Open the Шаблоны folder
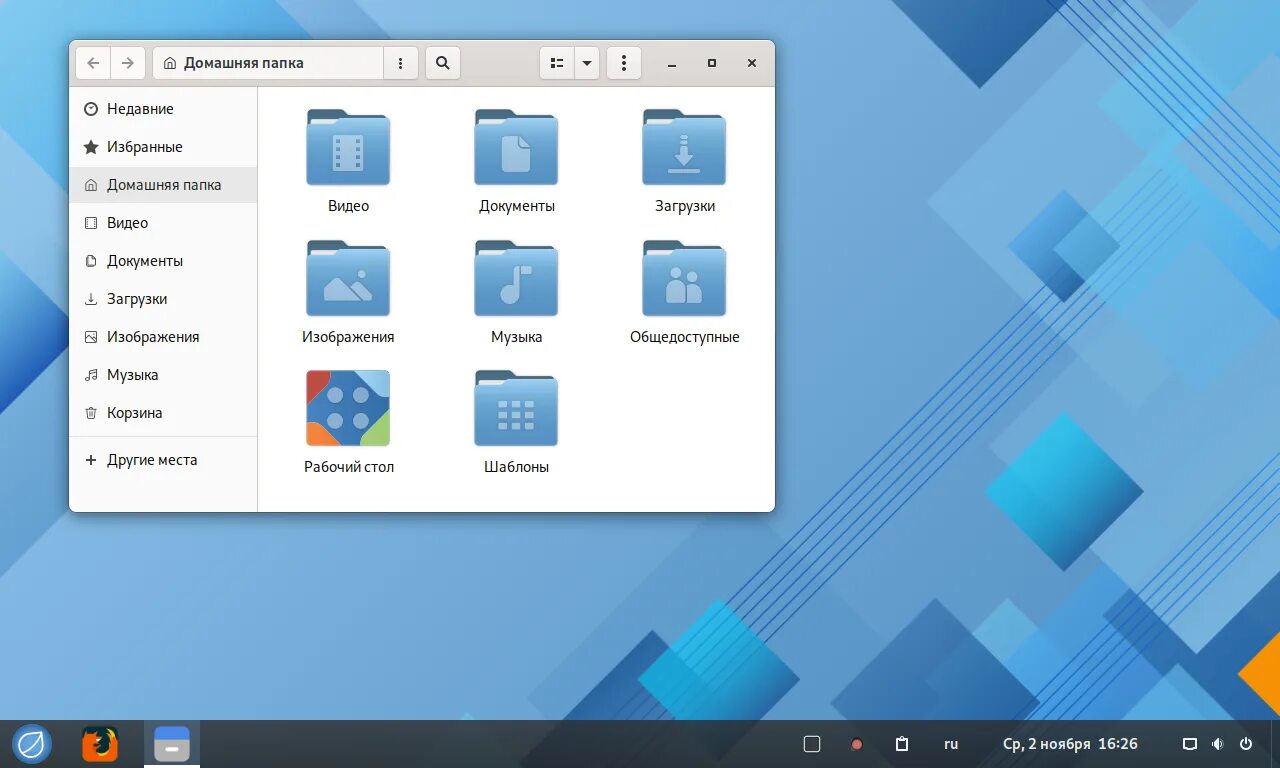Screen dimensions: 1280x768 click(516, 407)
